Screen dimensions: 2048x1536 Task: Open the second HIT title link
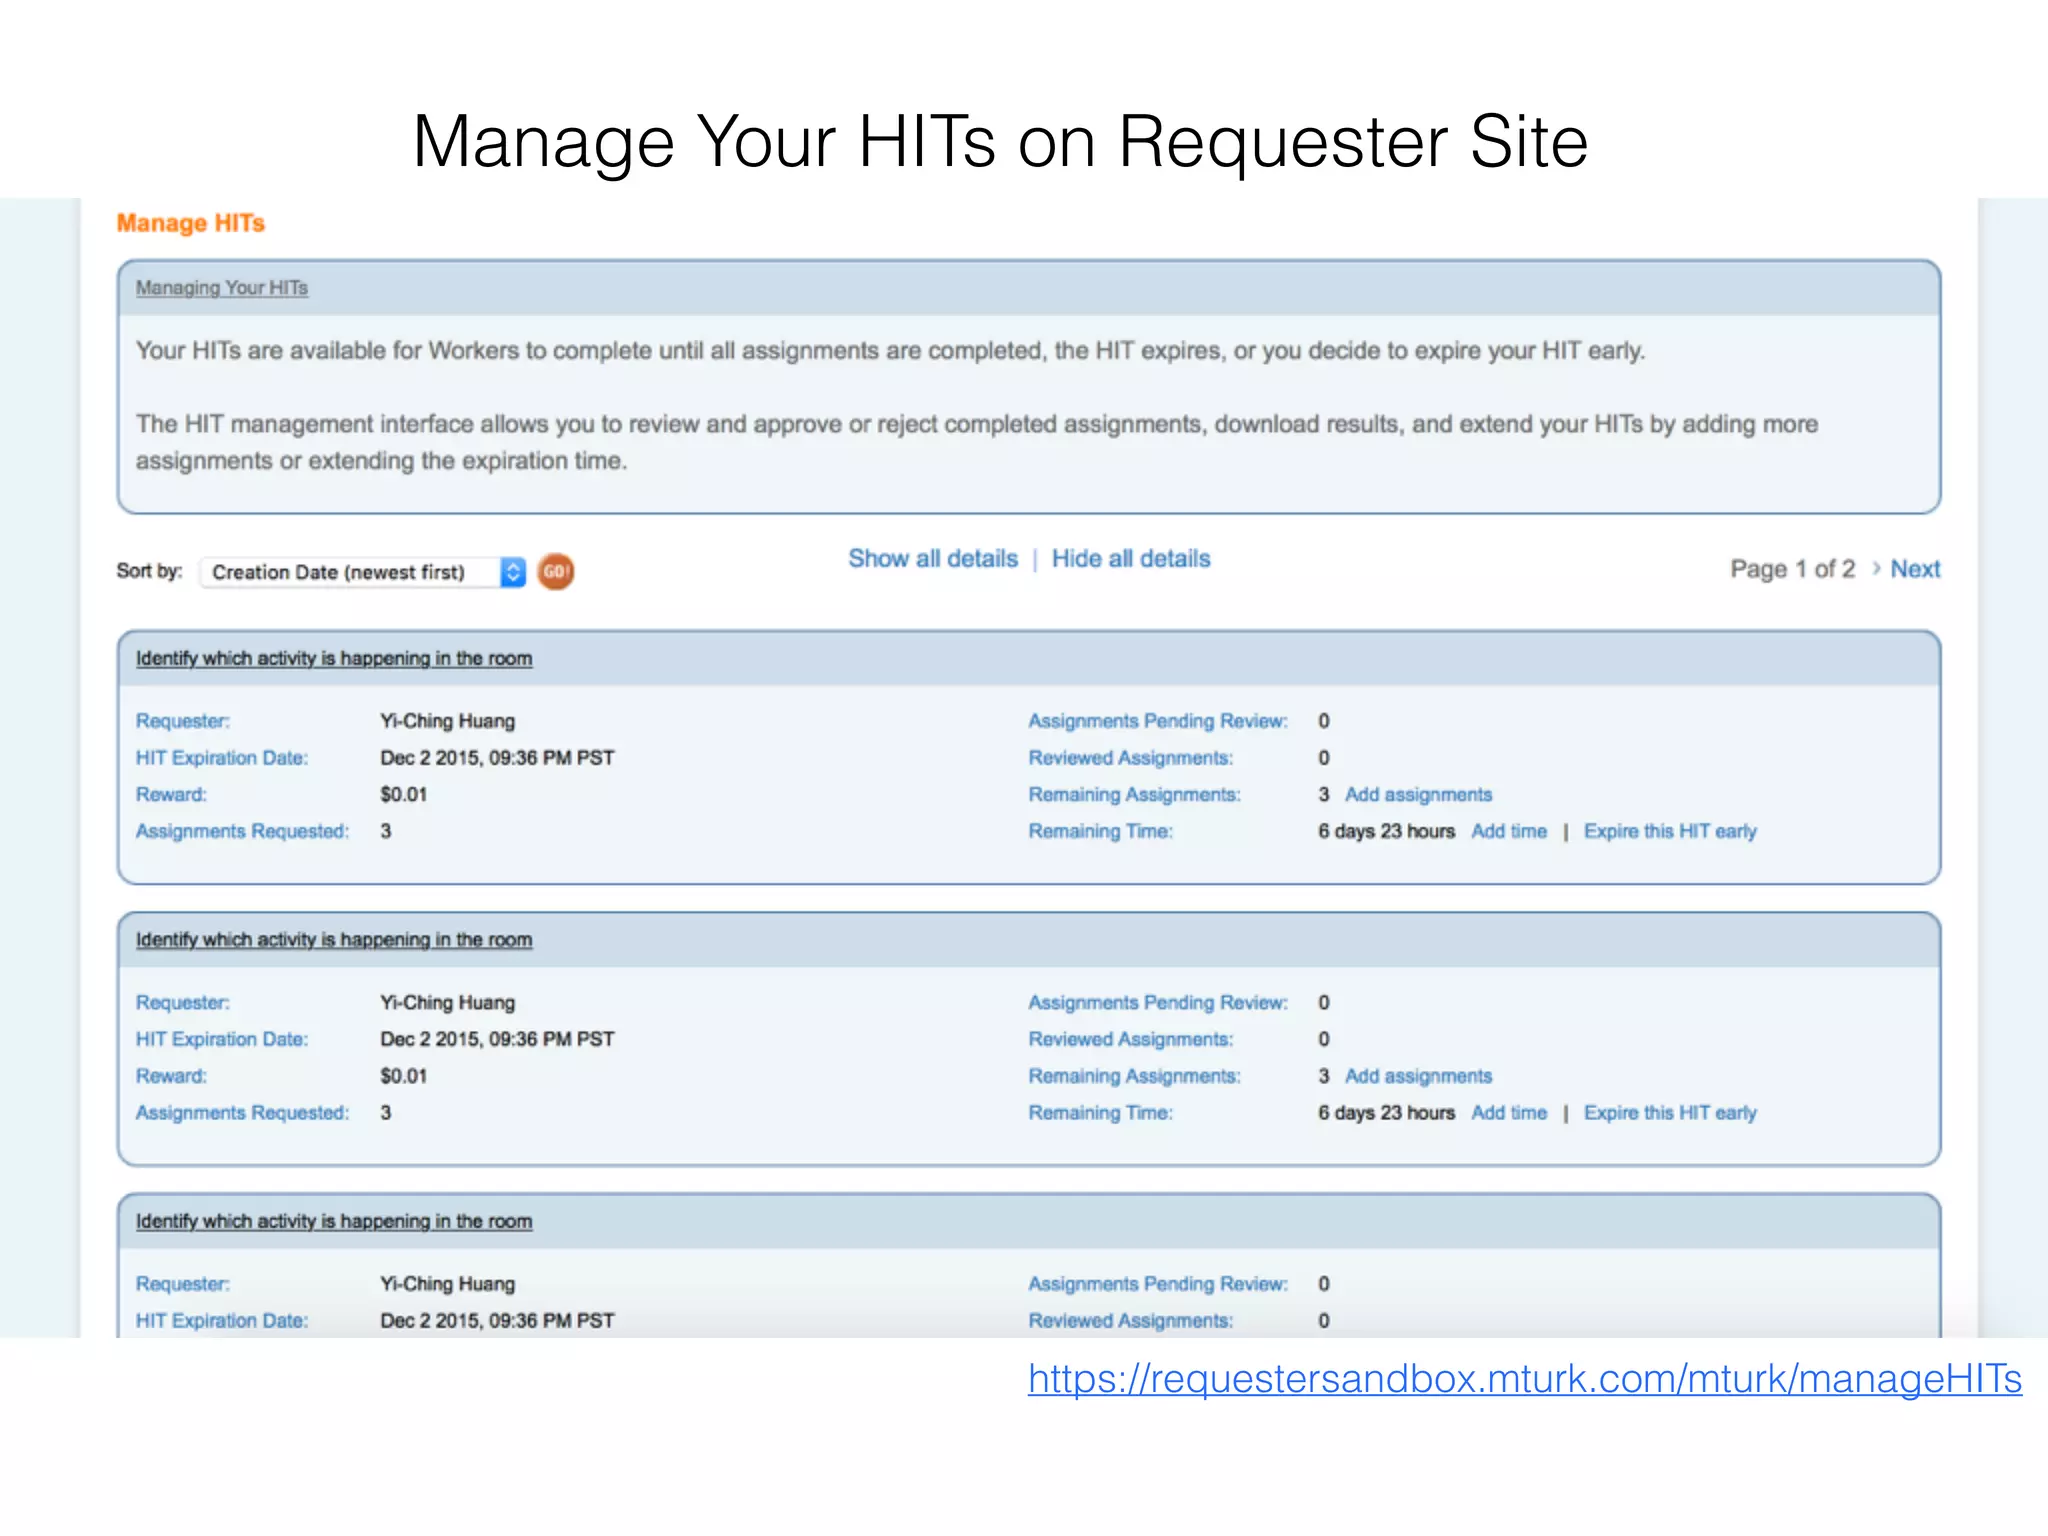click(334, 940)
